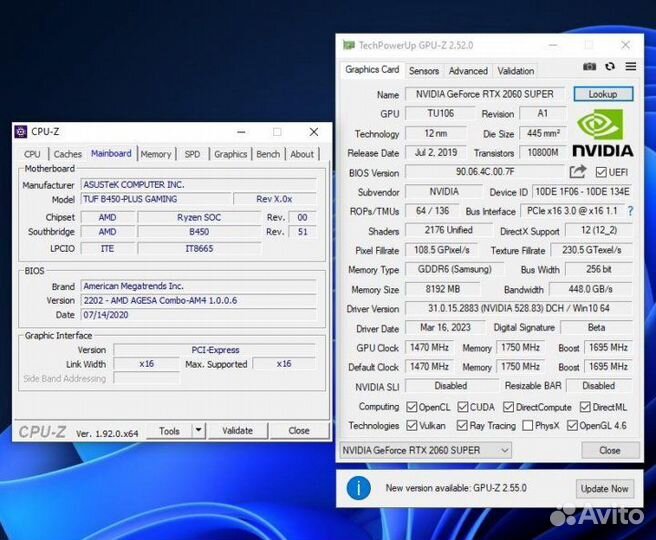The height and width of the screenshot is (540, 656).
Task: Click the Manufacturer field ASUSTeK COMPUTER INC.
Action: point(198,184)
